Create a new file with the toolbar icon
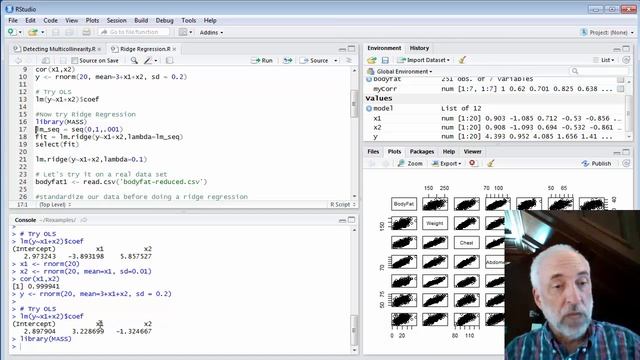The height and width of the screenshot is (360, 640). pyautogui.click(x=11, y=32)
